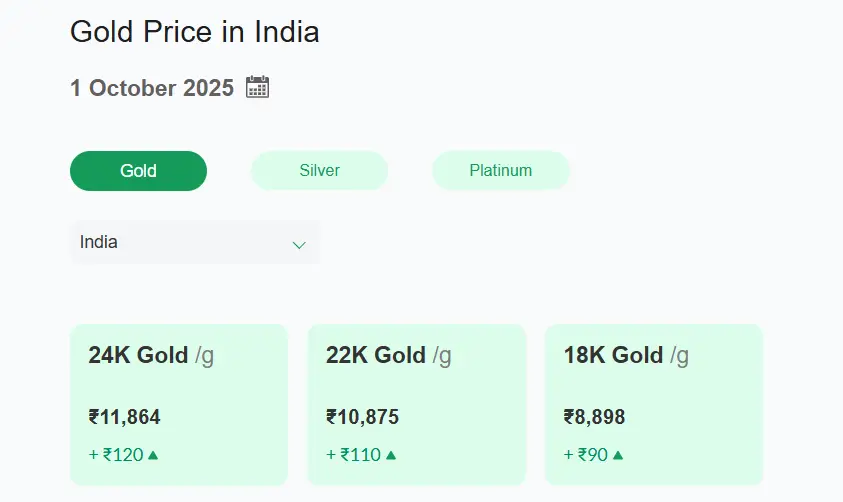The width and height of the screenshot is (843, 502).
Task: Select the 22K Gold /g card title
Action: (x=388, y=355)
